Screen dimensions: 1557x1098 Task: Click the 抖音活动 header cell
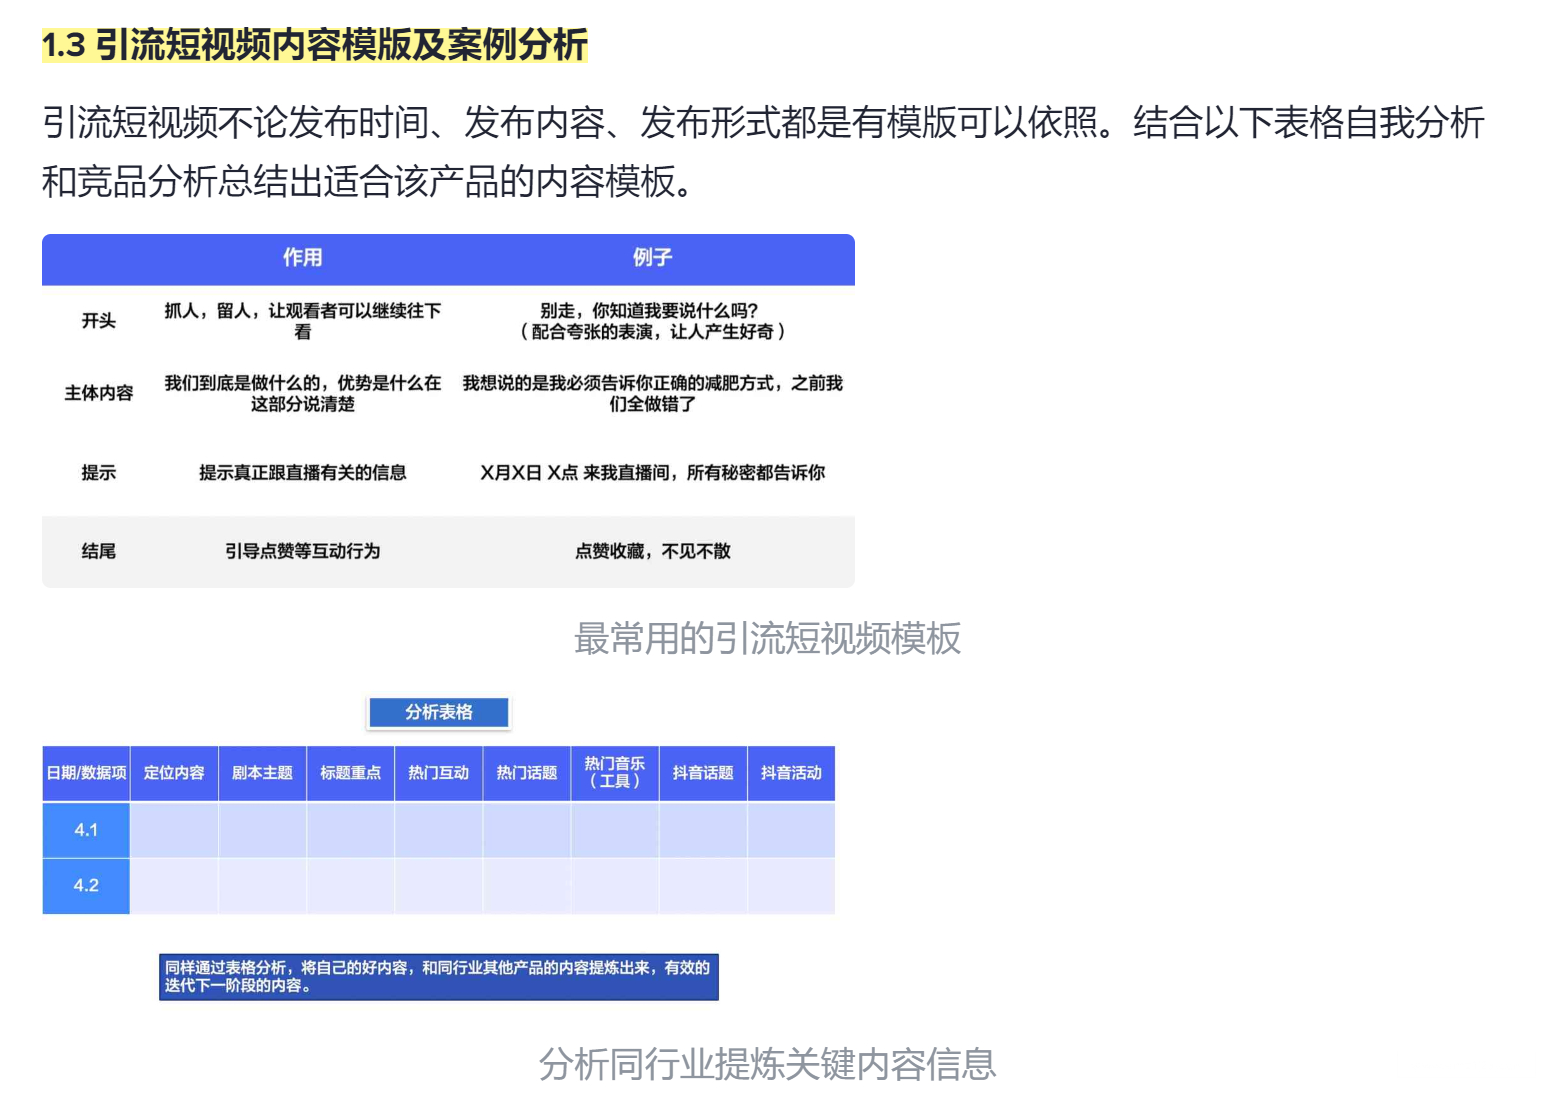coord(791,773)
